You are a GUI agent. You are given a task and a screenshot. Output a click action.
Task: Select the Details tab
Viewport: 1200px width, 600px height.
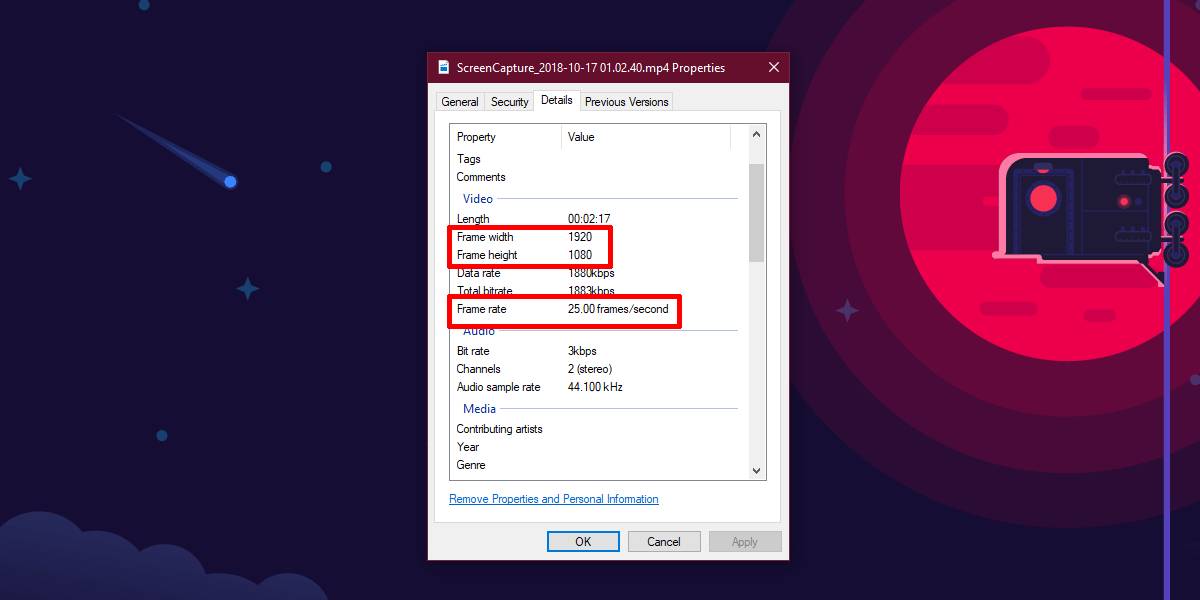556,100
